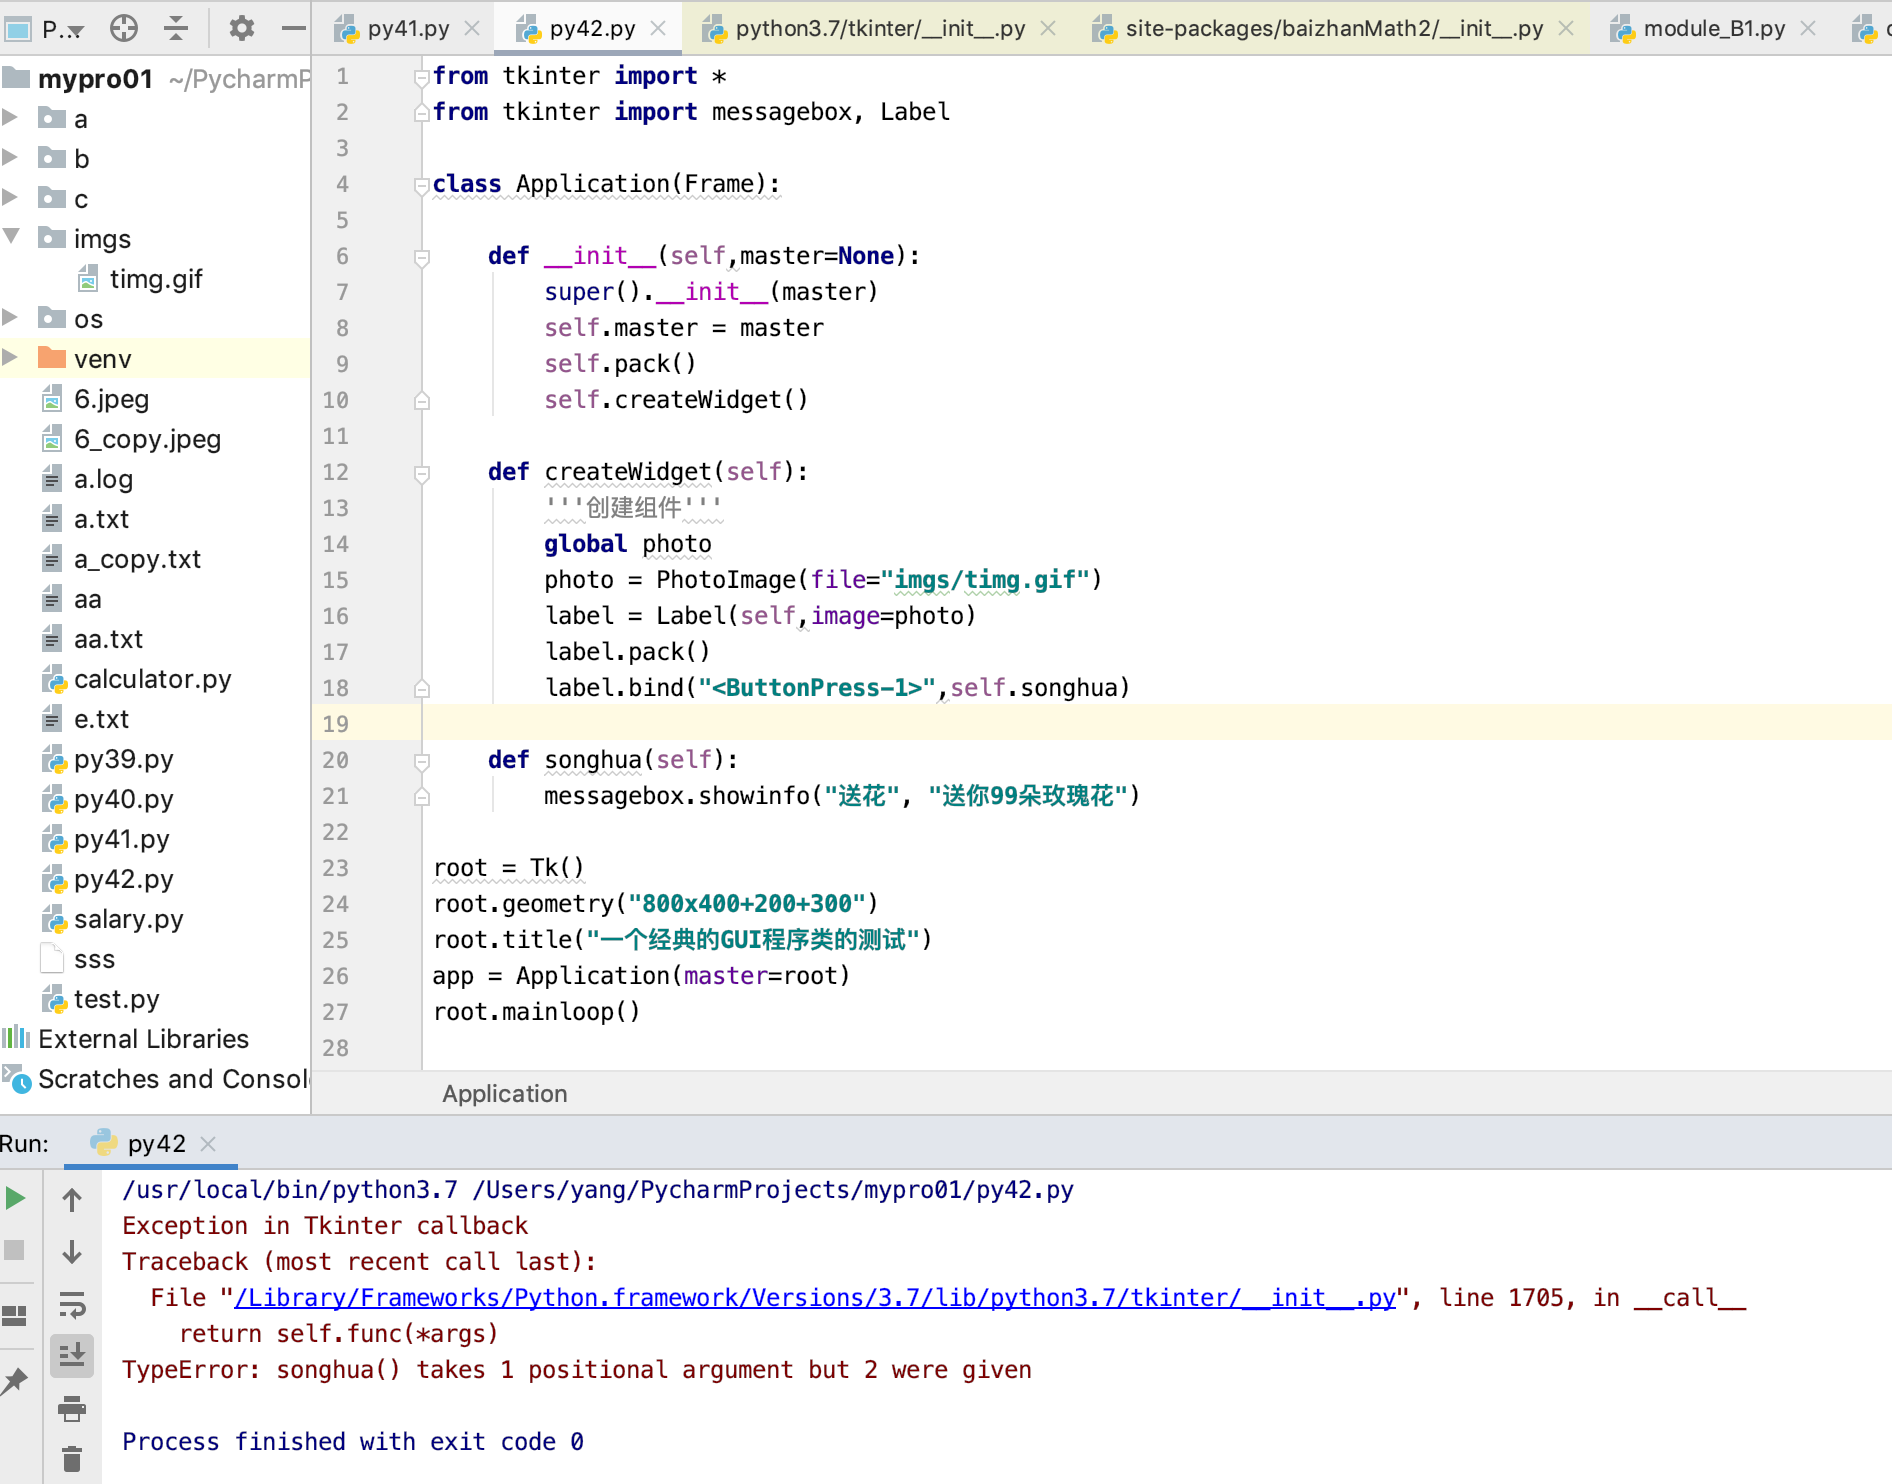Click line number 23 in the gutter
1892x1484 pixels.
pos(335,868)
